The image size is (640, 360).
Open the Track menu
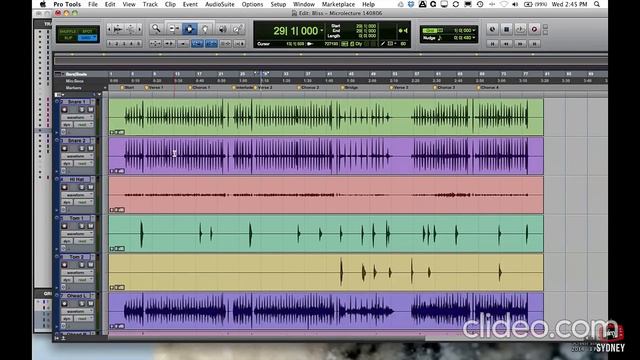(150, 4)
